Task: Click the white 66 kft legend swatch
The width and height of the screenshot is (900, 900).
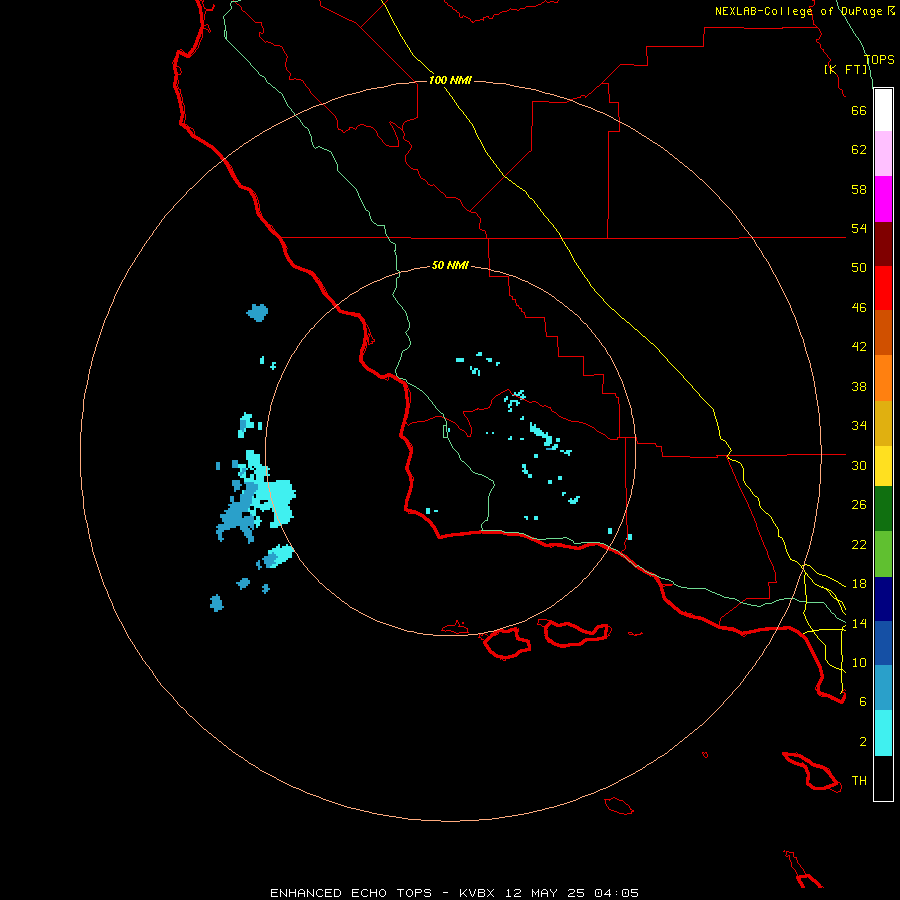Action: coord(883,110)
